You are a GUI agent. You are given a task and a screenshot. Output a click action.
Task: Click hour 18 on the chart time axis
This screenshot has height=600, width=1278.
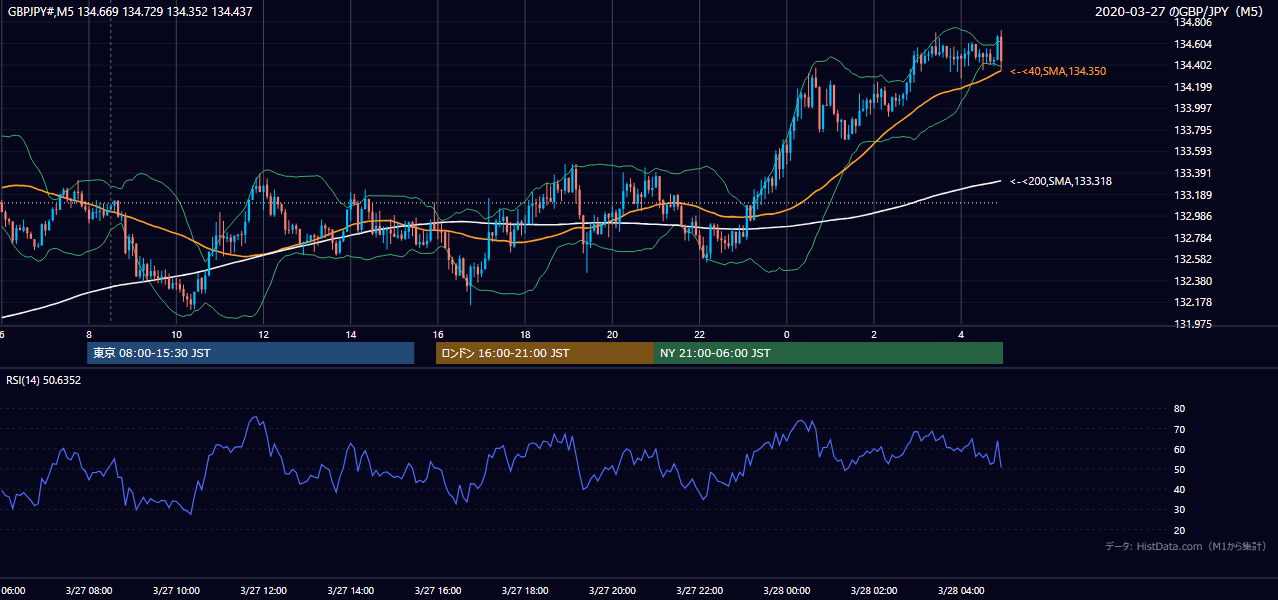point(525,334)
